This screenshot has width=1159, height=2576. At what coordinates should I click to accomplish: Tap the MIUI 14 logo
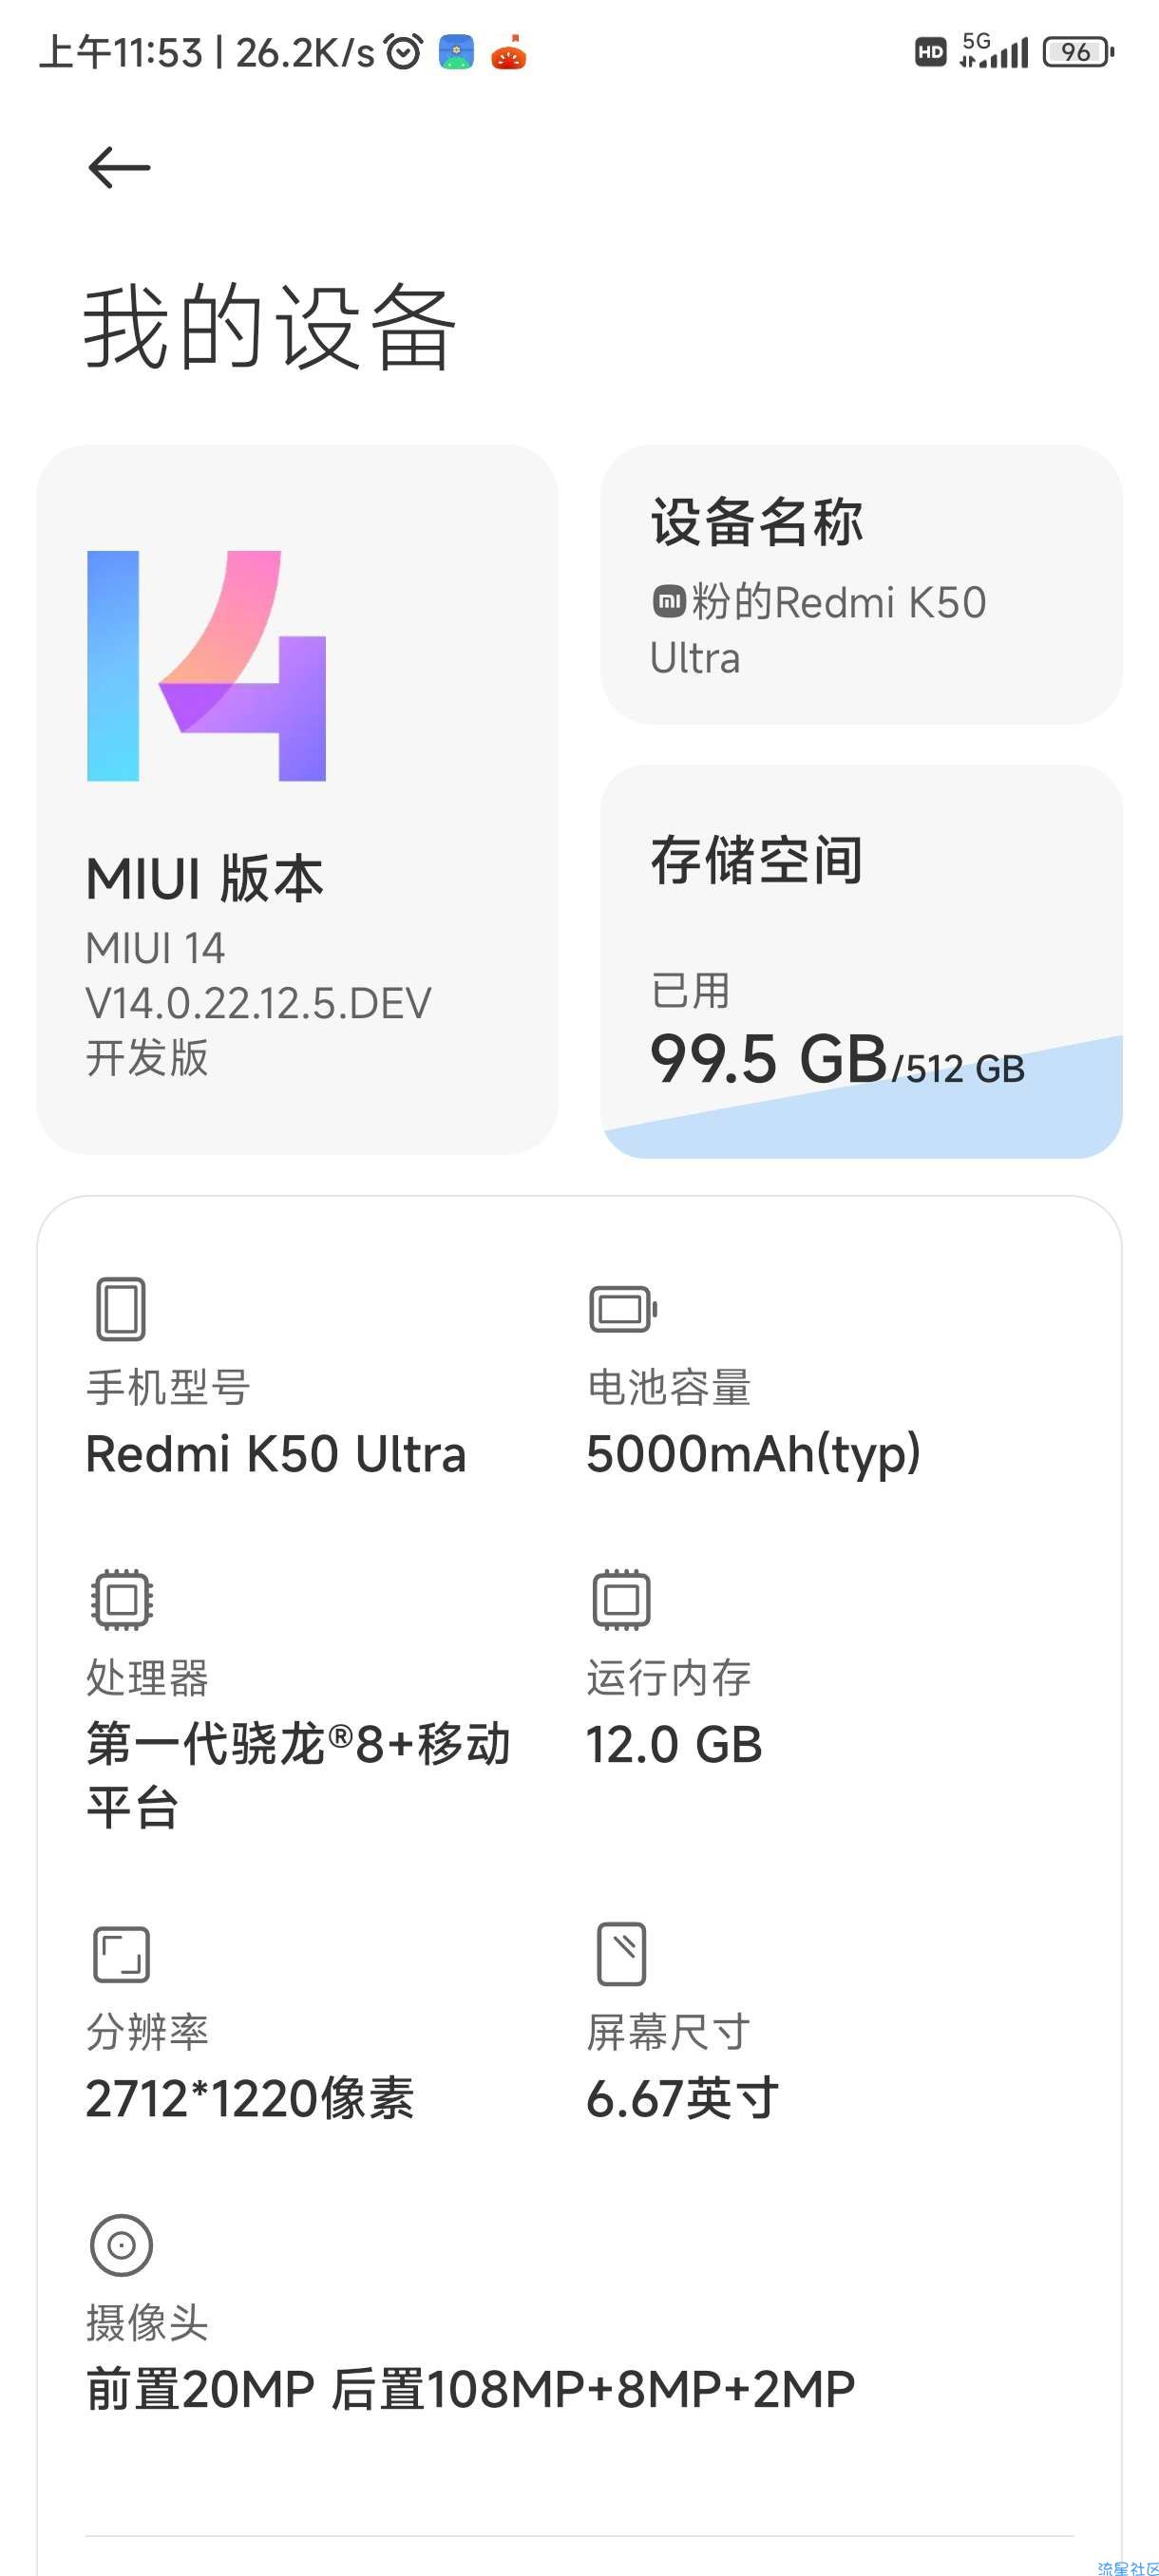206,665
